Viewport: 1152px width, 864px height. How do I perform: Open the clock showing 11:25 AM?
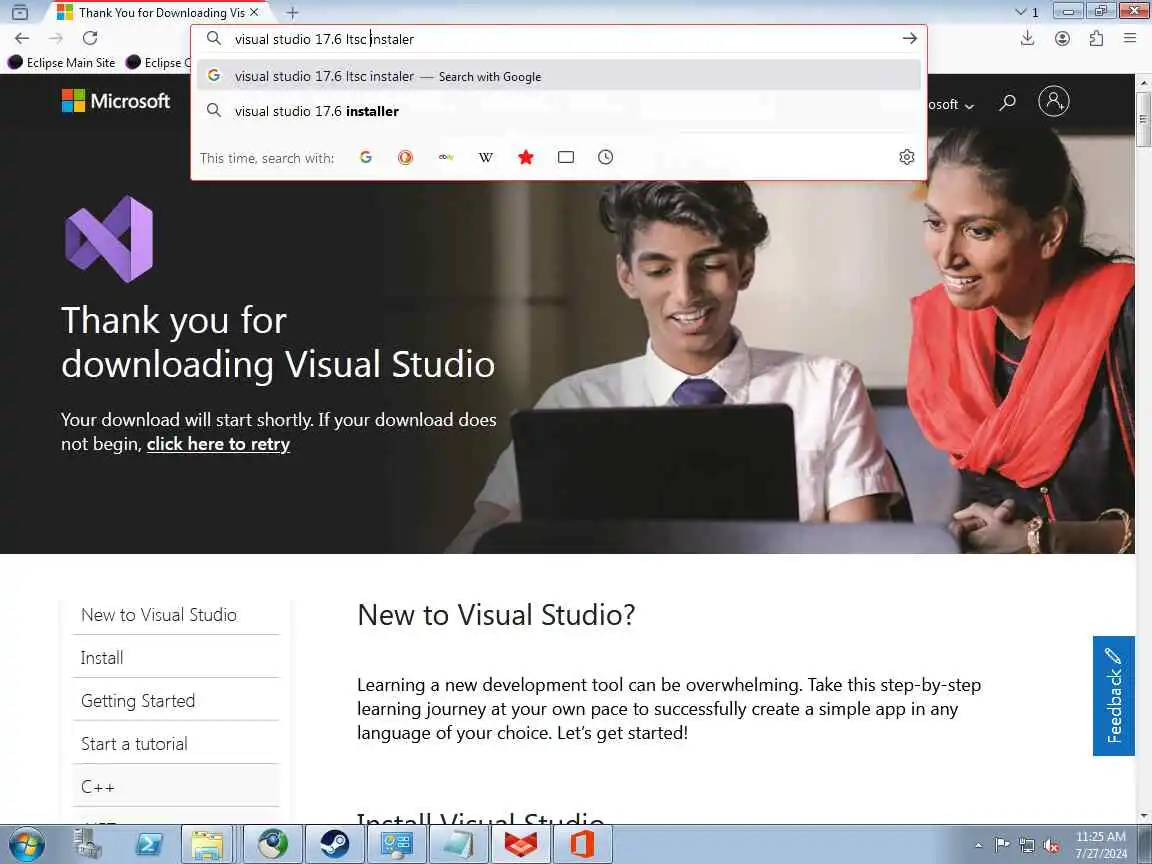(x=1101, y=845)
